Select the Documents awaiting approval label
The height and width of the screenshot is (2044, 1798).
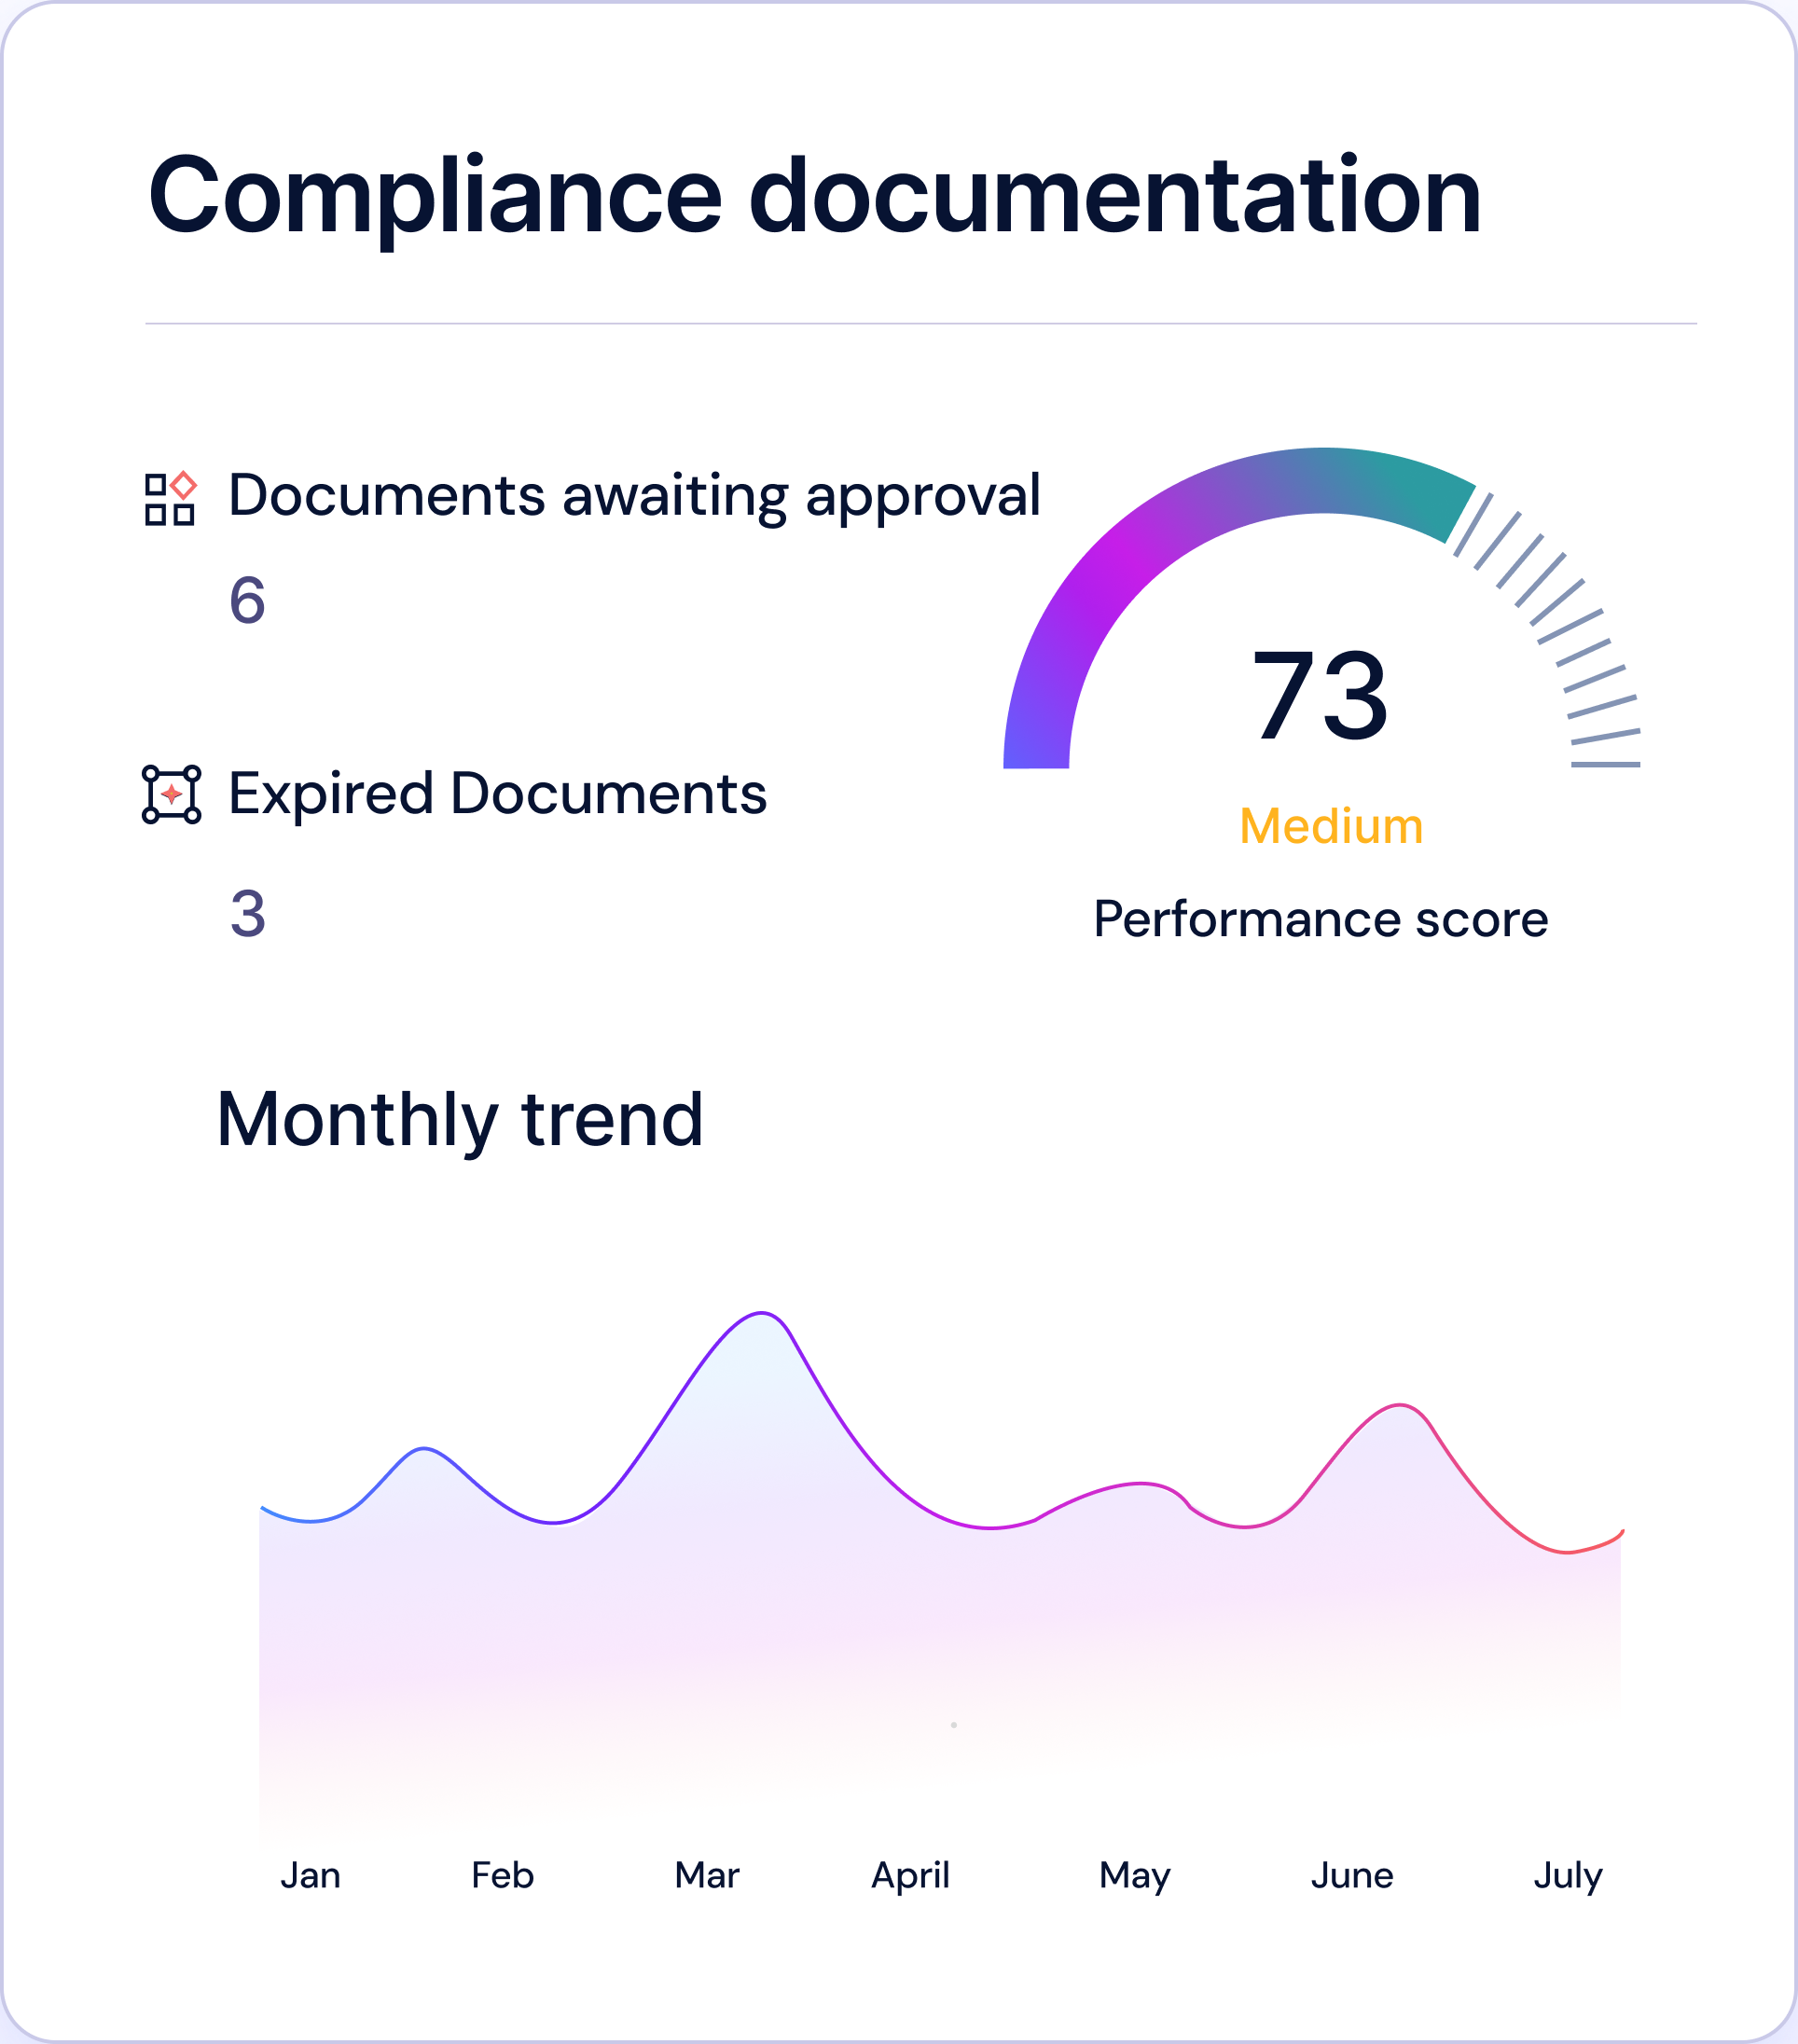pos(634,495)
